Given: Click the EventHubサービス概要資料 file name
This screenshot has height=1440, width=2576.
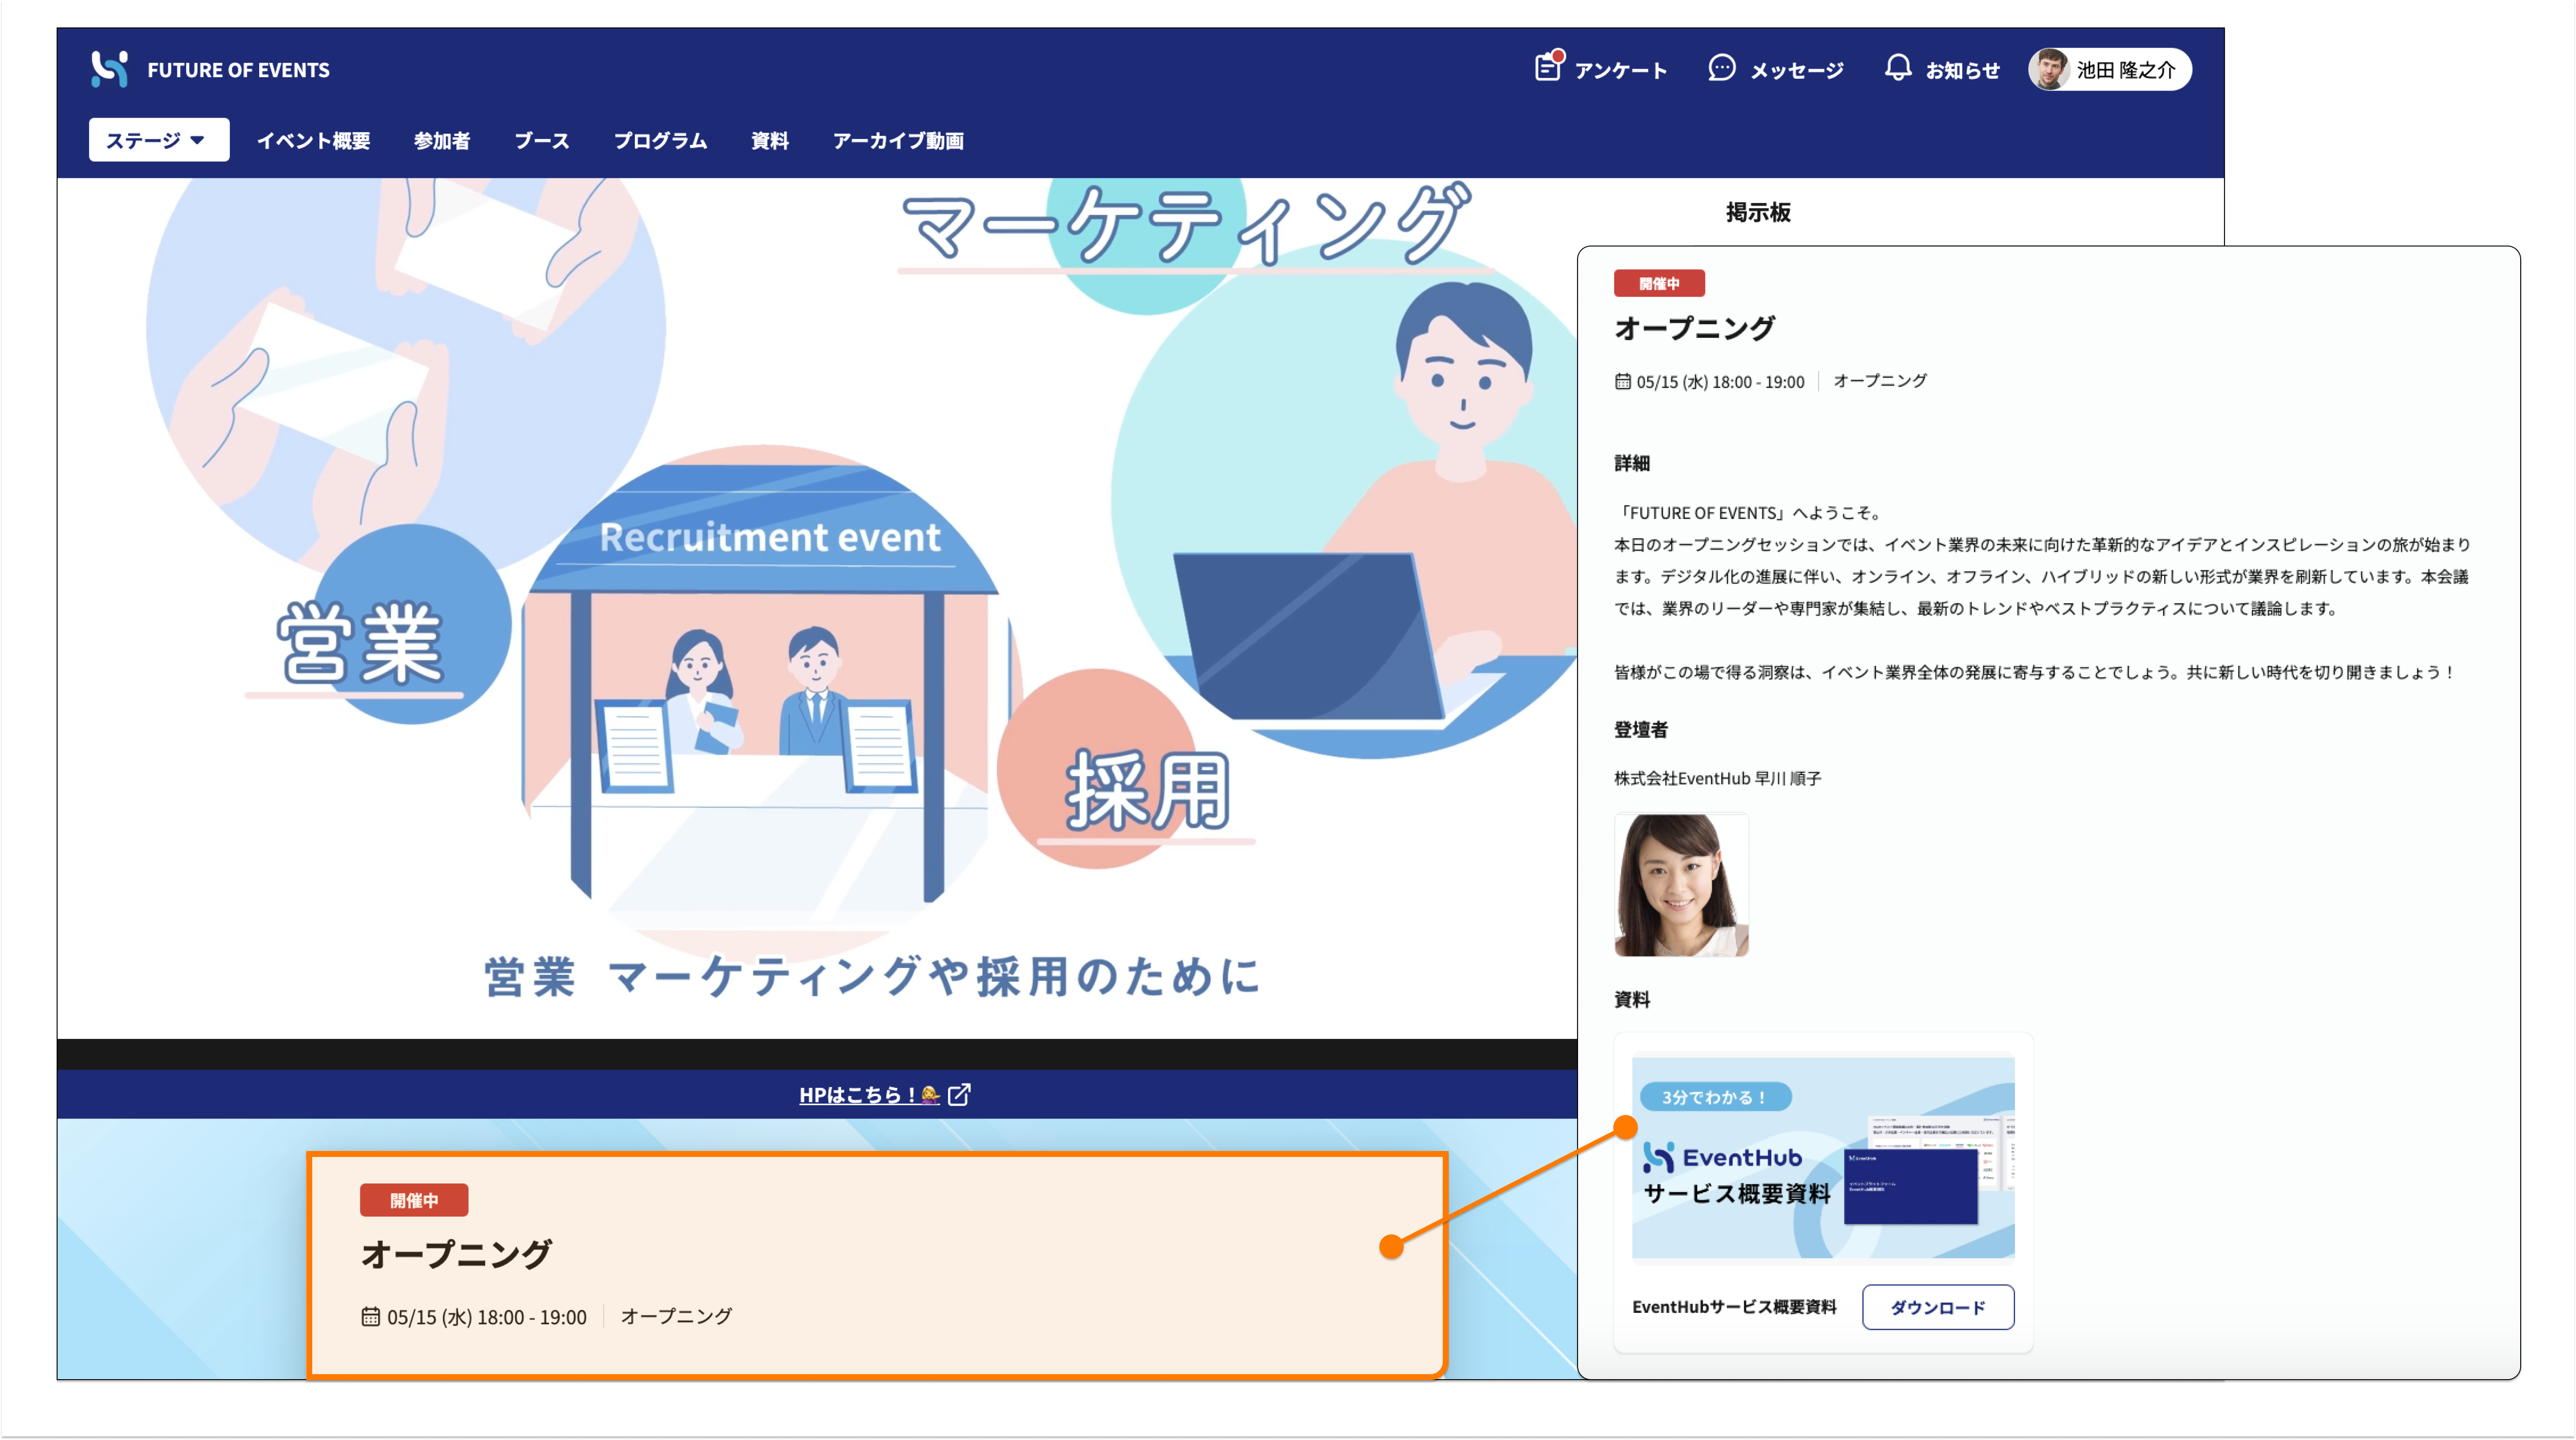Looking at the screenshot, I should point(1734,1307).
